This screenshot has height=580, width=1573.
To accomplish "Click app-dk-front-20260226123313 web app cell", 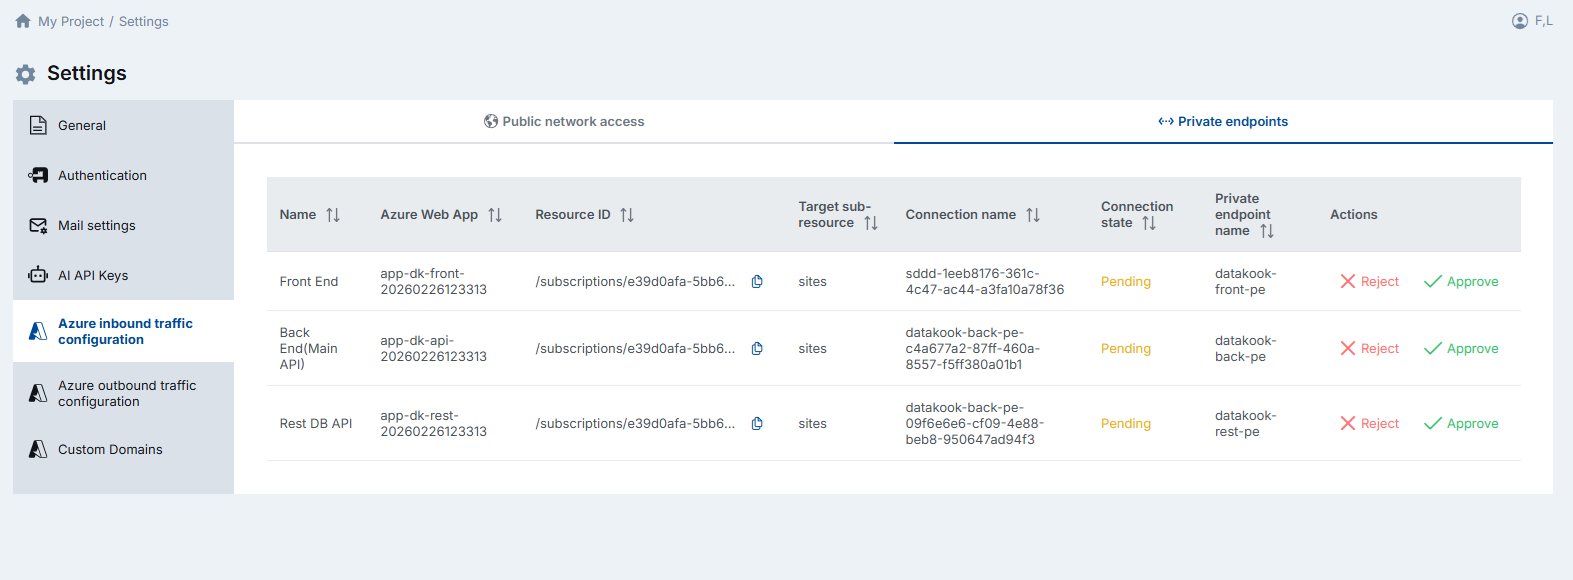I will click(x=433, y=281).
